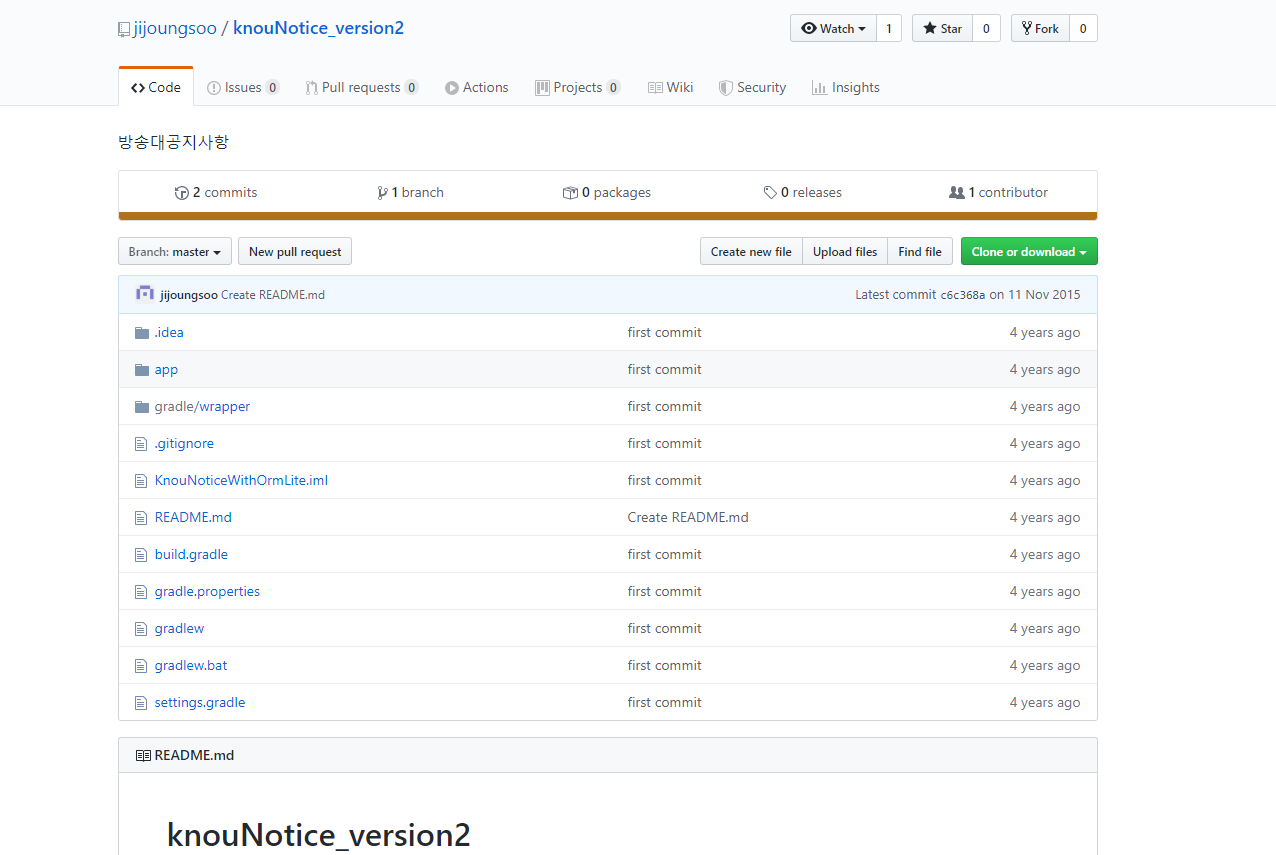View the 1 contributor page
Screen dimensions: 1276x855
(x=998, y=193)
